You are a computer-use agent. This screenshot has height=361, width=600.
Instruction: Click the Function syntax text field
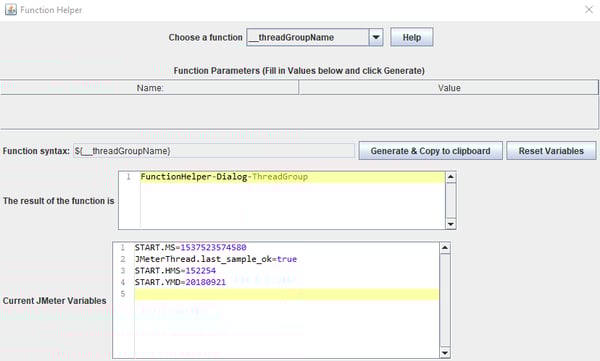214,151
